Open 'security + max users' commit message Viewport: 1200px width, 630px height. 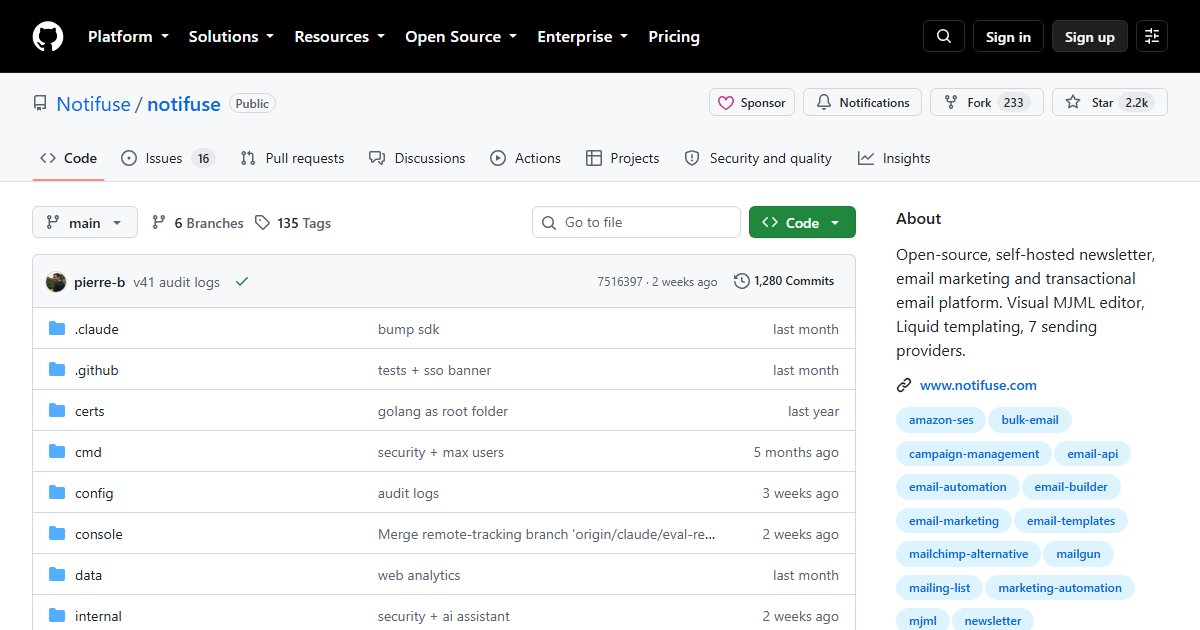pyautogui.click(x=441, y=452)
